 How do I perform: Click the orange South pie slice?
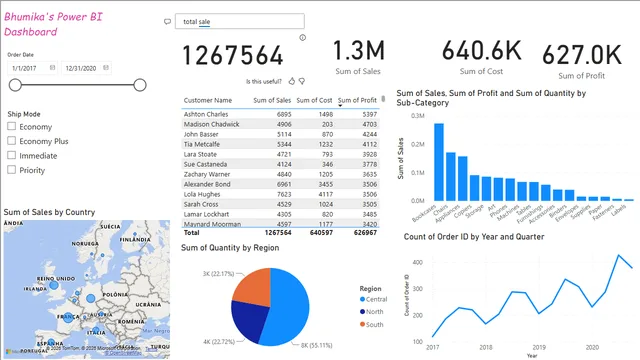[x=253, y=288]
